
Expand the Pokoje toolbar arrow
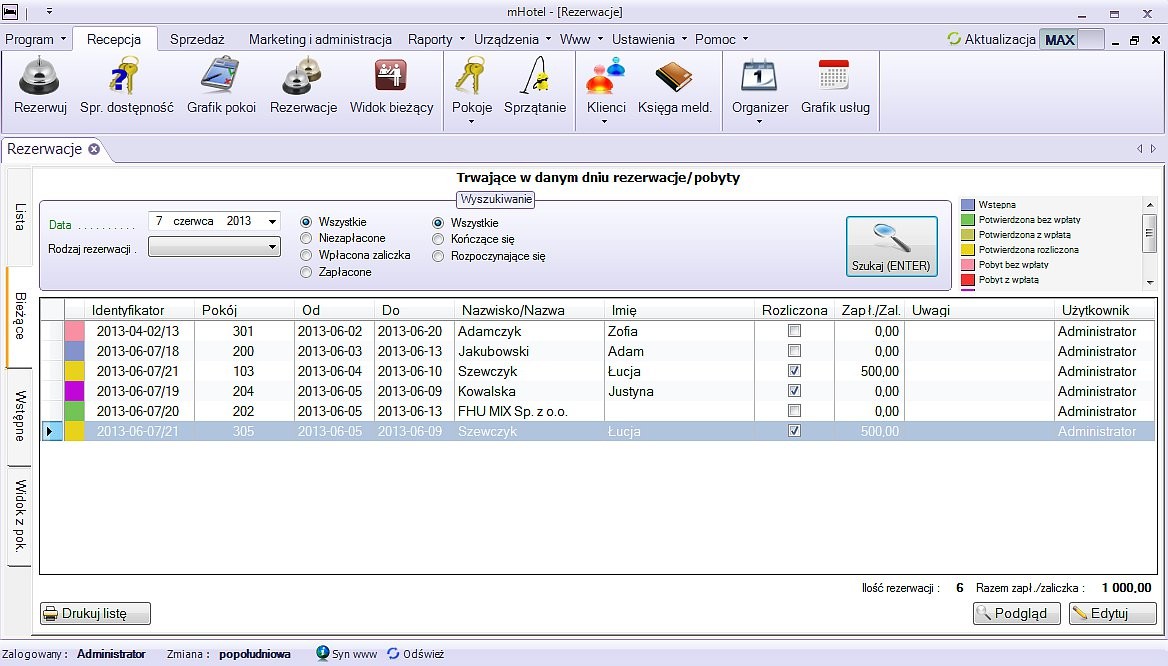(472, 122)
